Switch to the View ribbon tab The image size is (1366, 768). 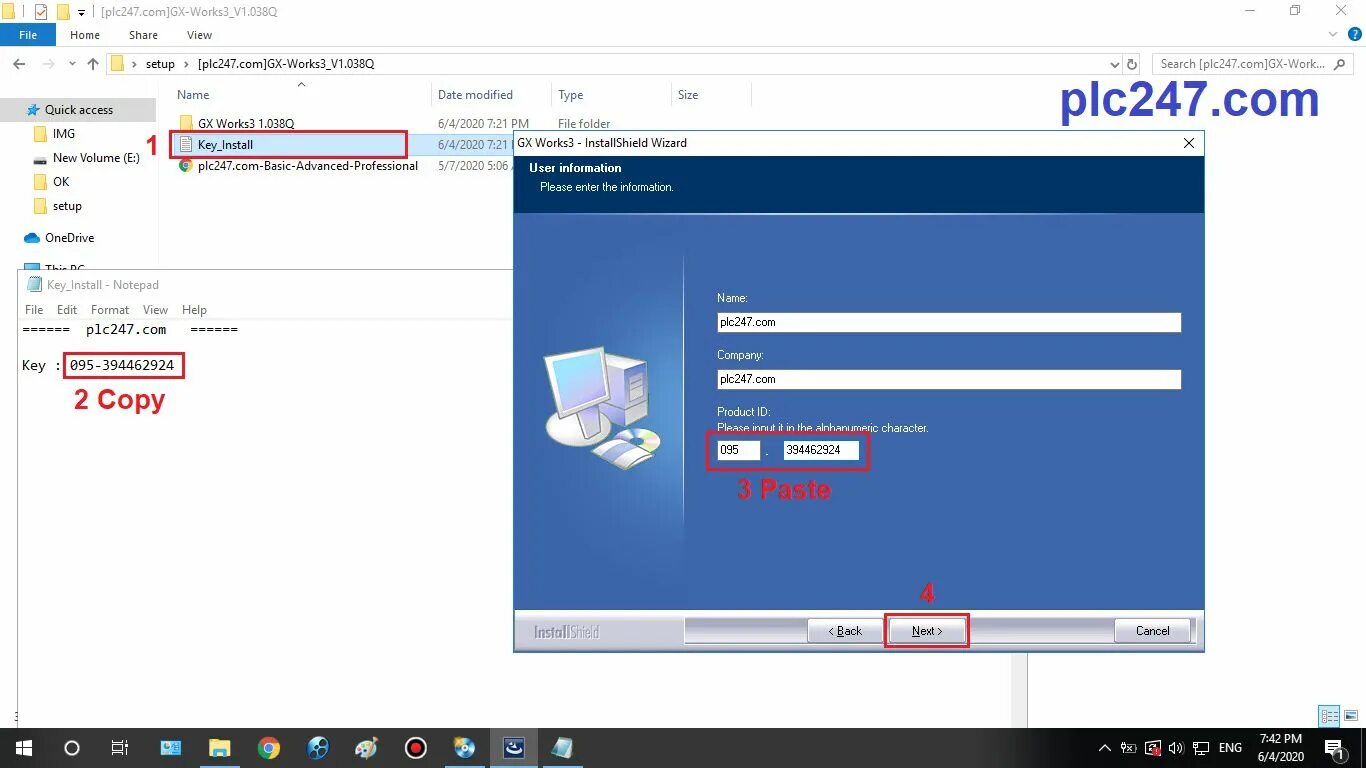pyautogui.click(x=199, y=35)
